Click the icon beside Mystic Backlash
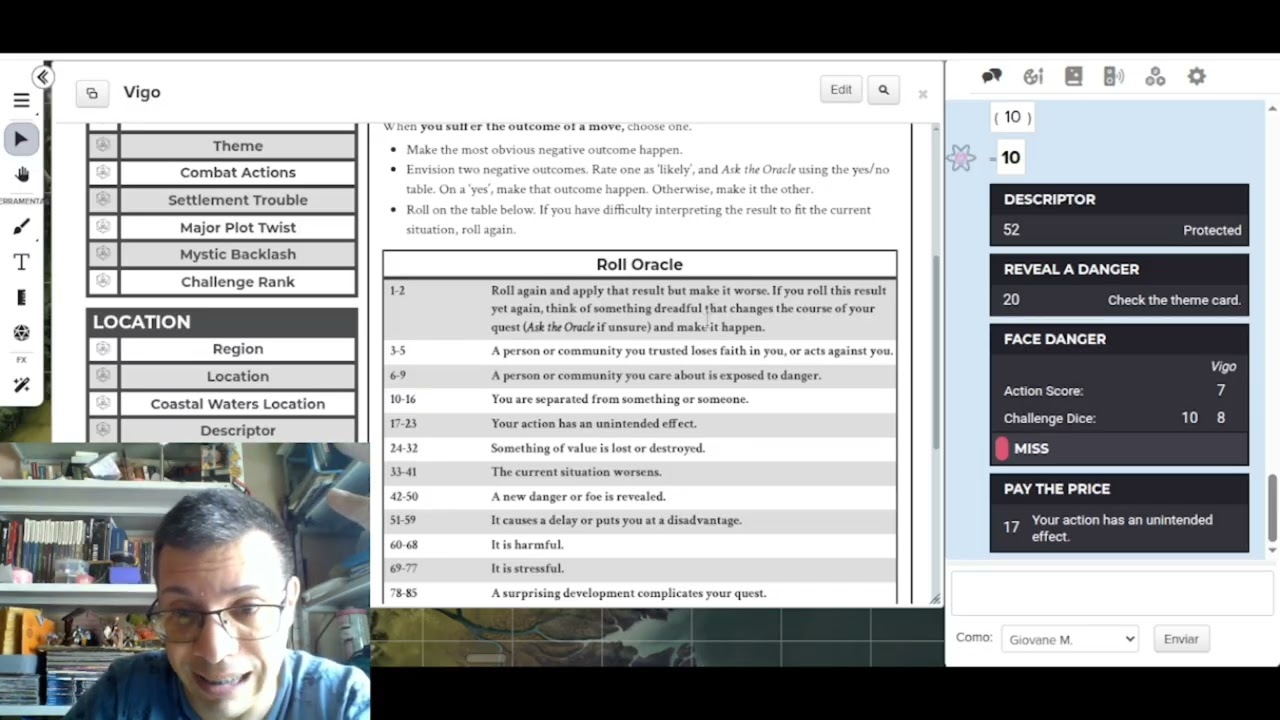 103,255
